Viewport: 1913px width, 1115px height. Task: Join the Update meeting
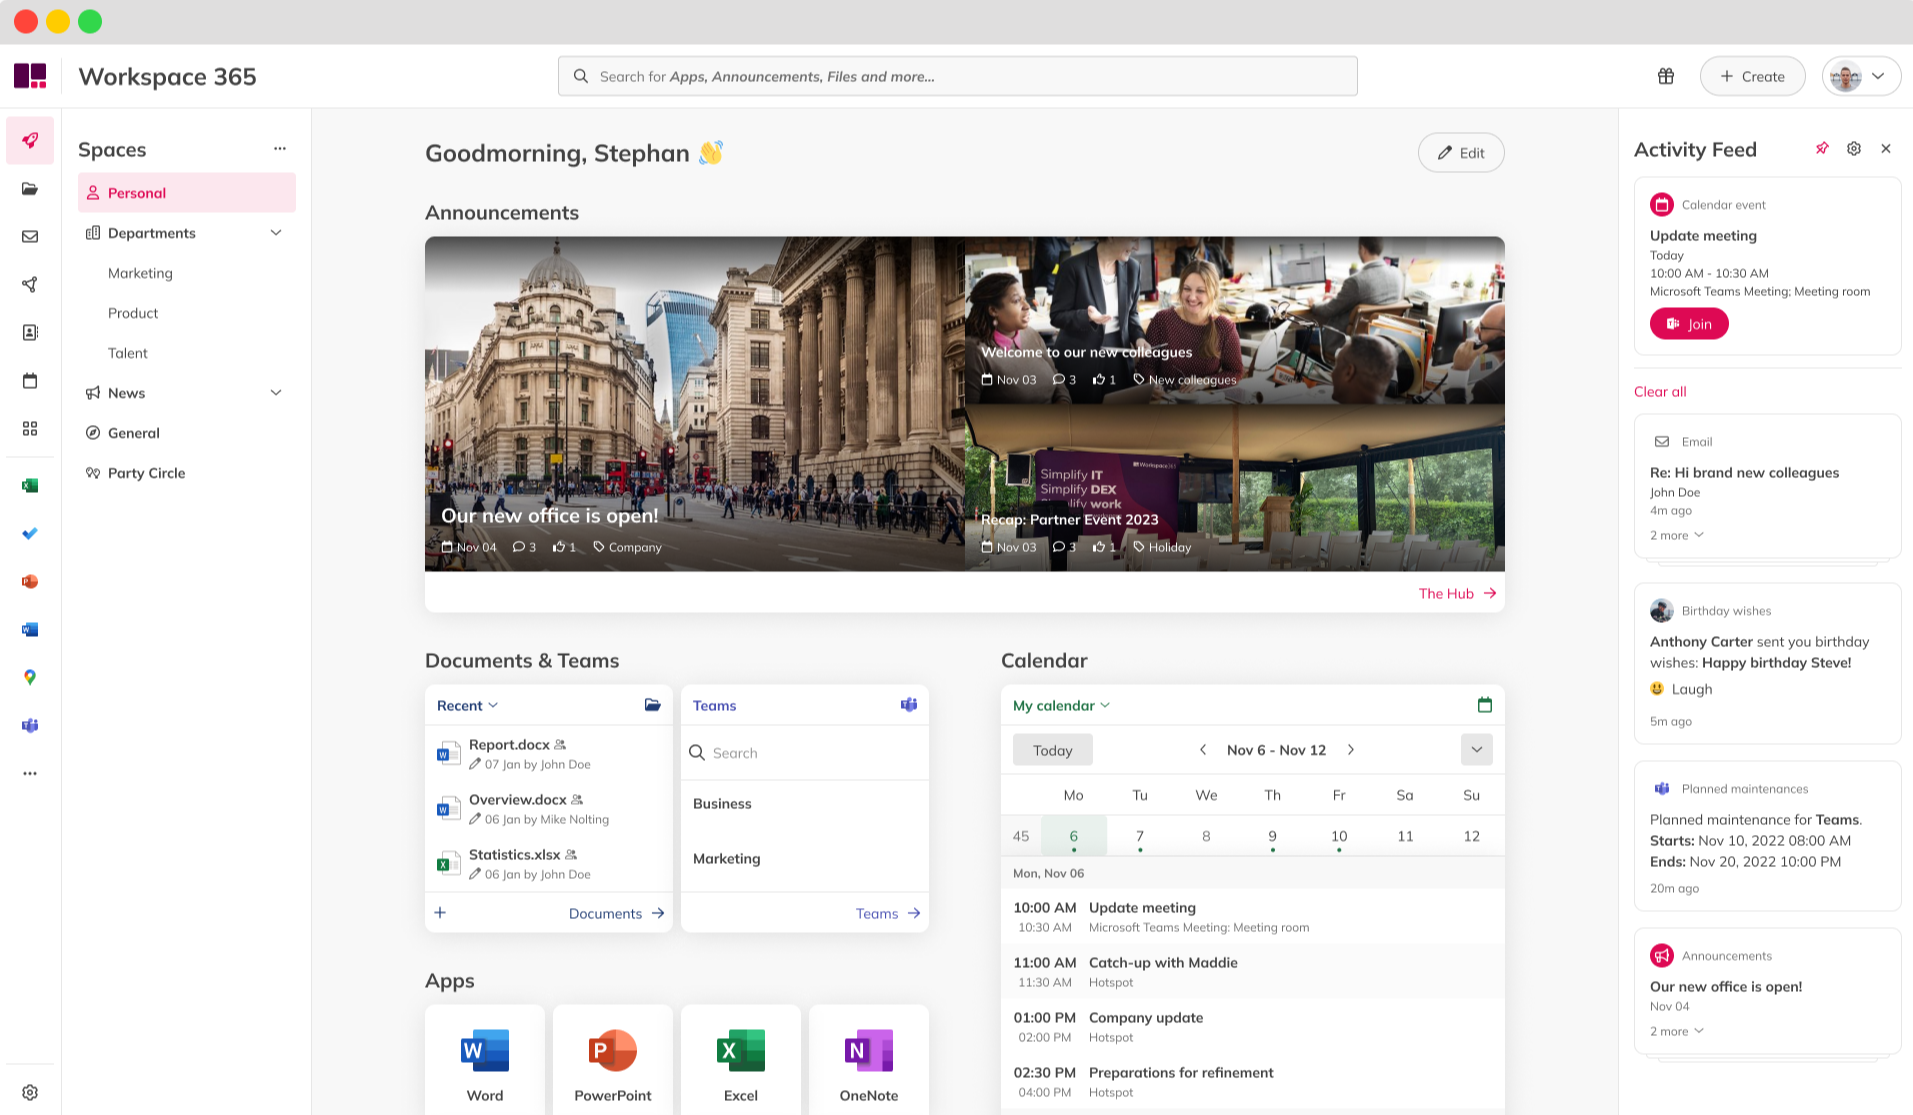pyautogui.click(x=1689, y=323)
